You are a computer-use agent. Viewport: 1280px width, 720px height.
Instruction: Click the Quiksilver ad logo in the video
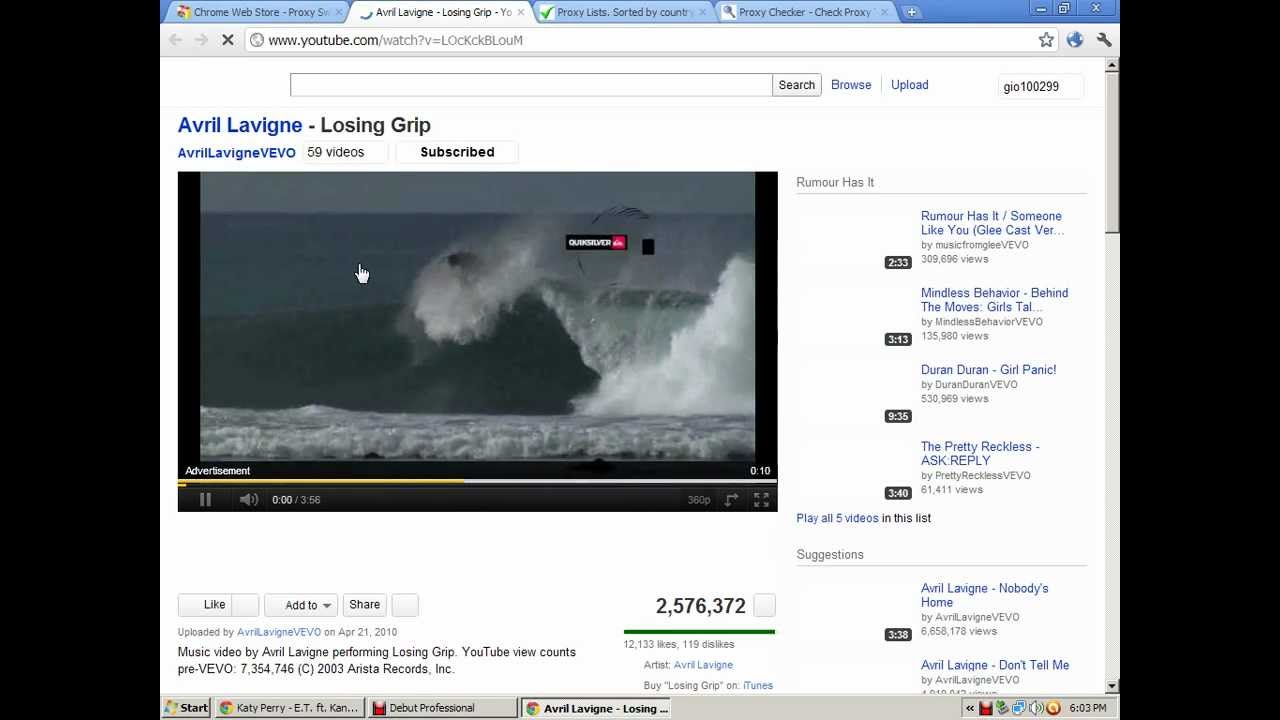[x=596, y=242]
